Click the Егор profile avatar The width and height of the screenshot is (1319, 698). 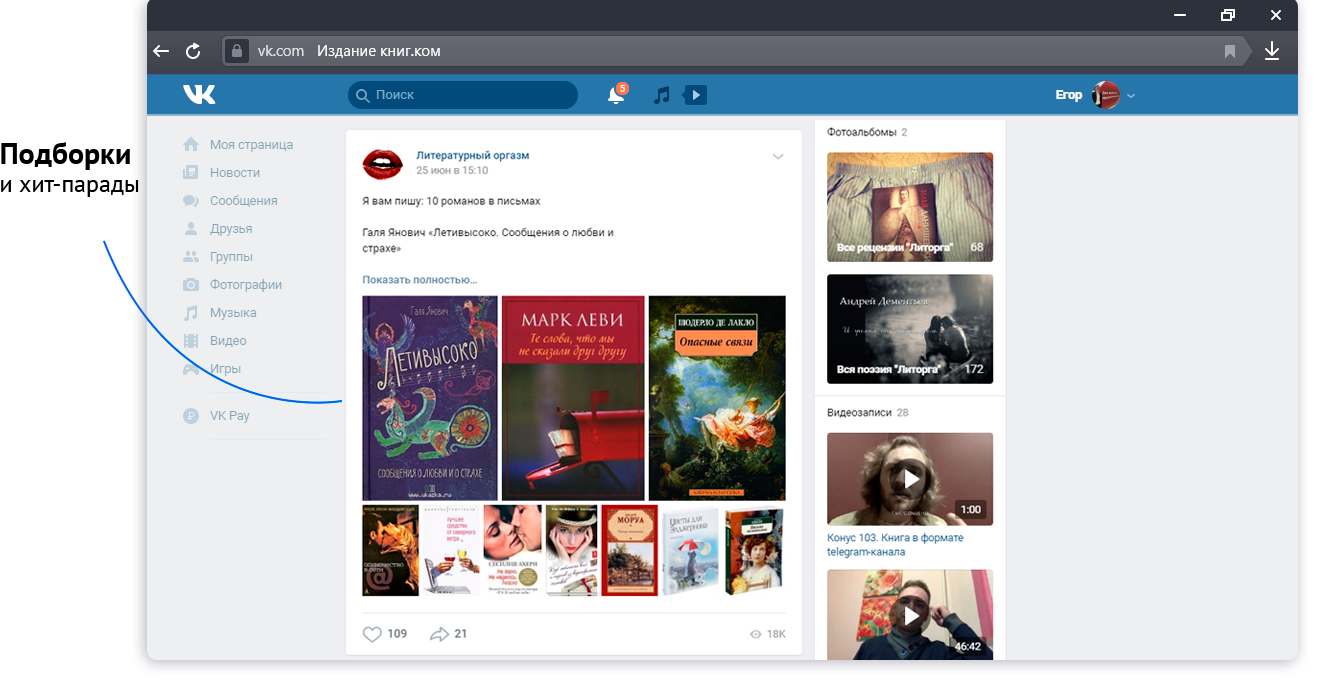pyautogui.click(x=1106, y=95)
